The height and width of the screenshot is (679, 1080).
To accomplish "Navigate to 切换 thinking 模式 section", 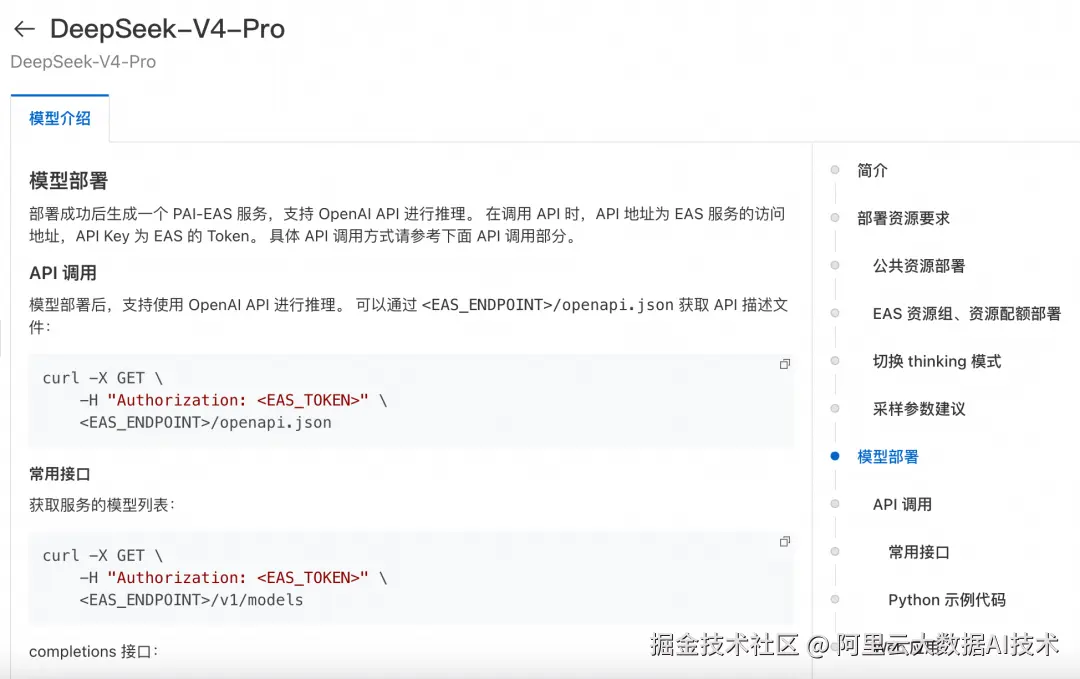I will (937, 362).
